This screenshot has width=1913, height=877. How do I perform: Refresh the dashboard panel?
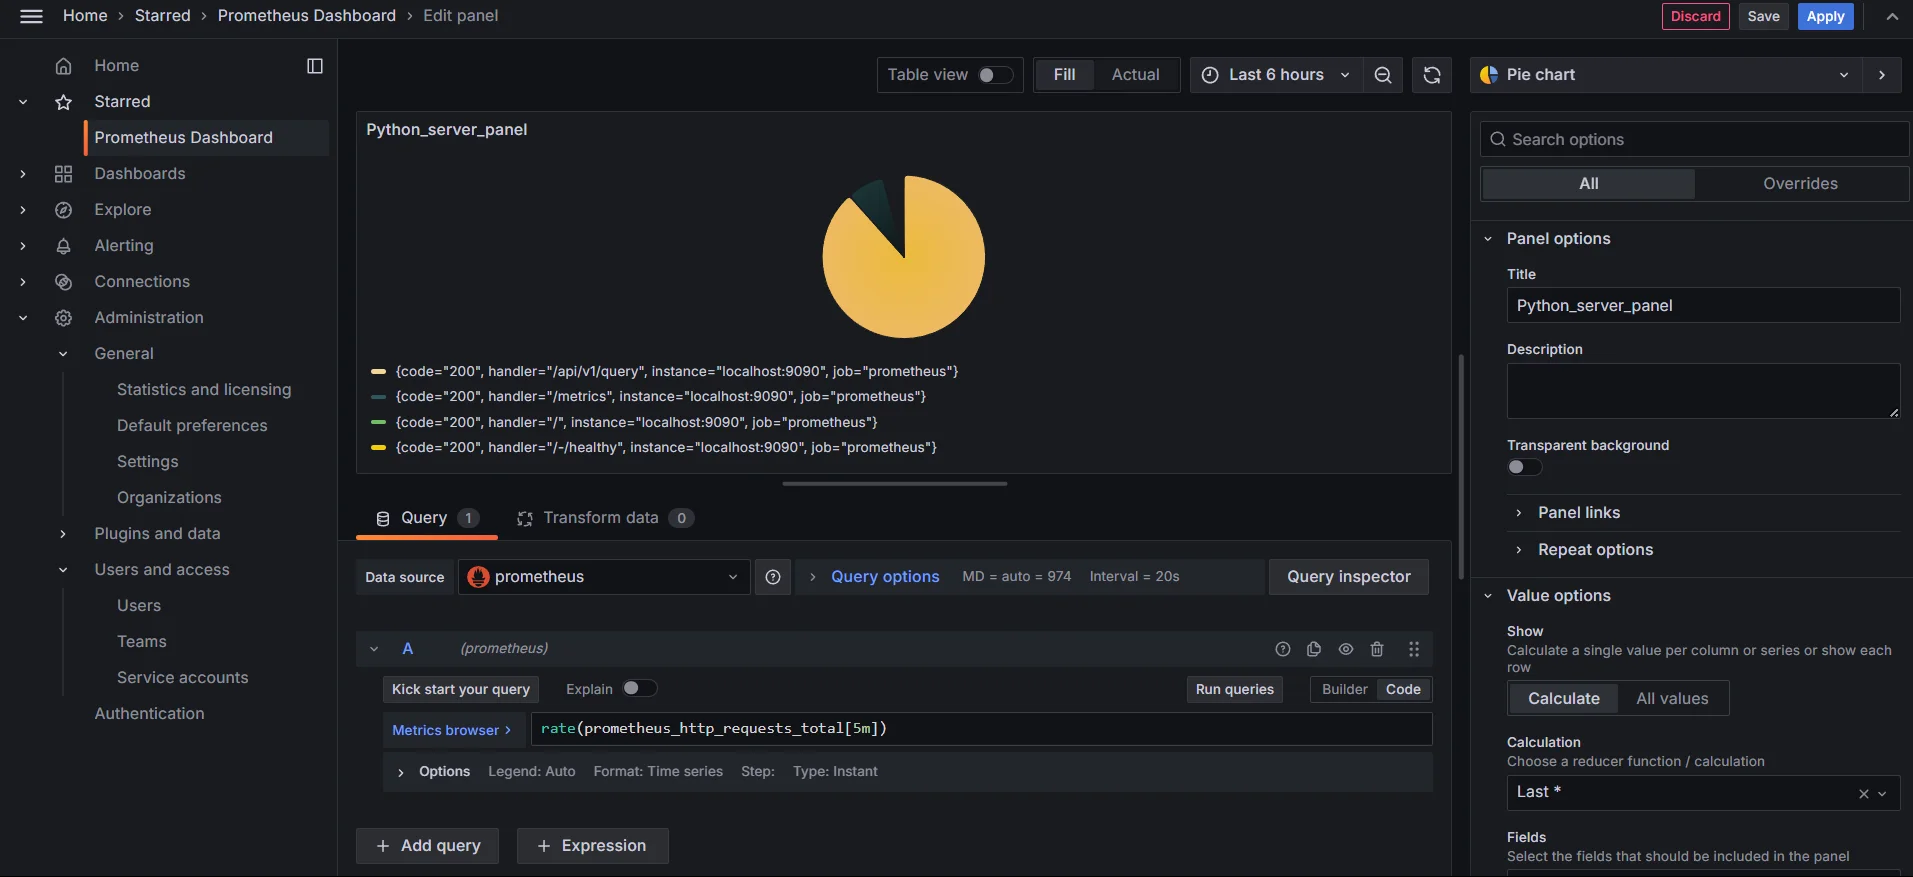pyautogui.click(x=1432, y=75)
